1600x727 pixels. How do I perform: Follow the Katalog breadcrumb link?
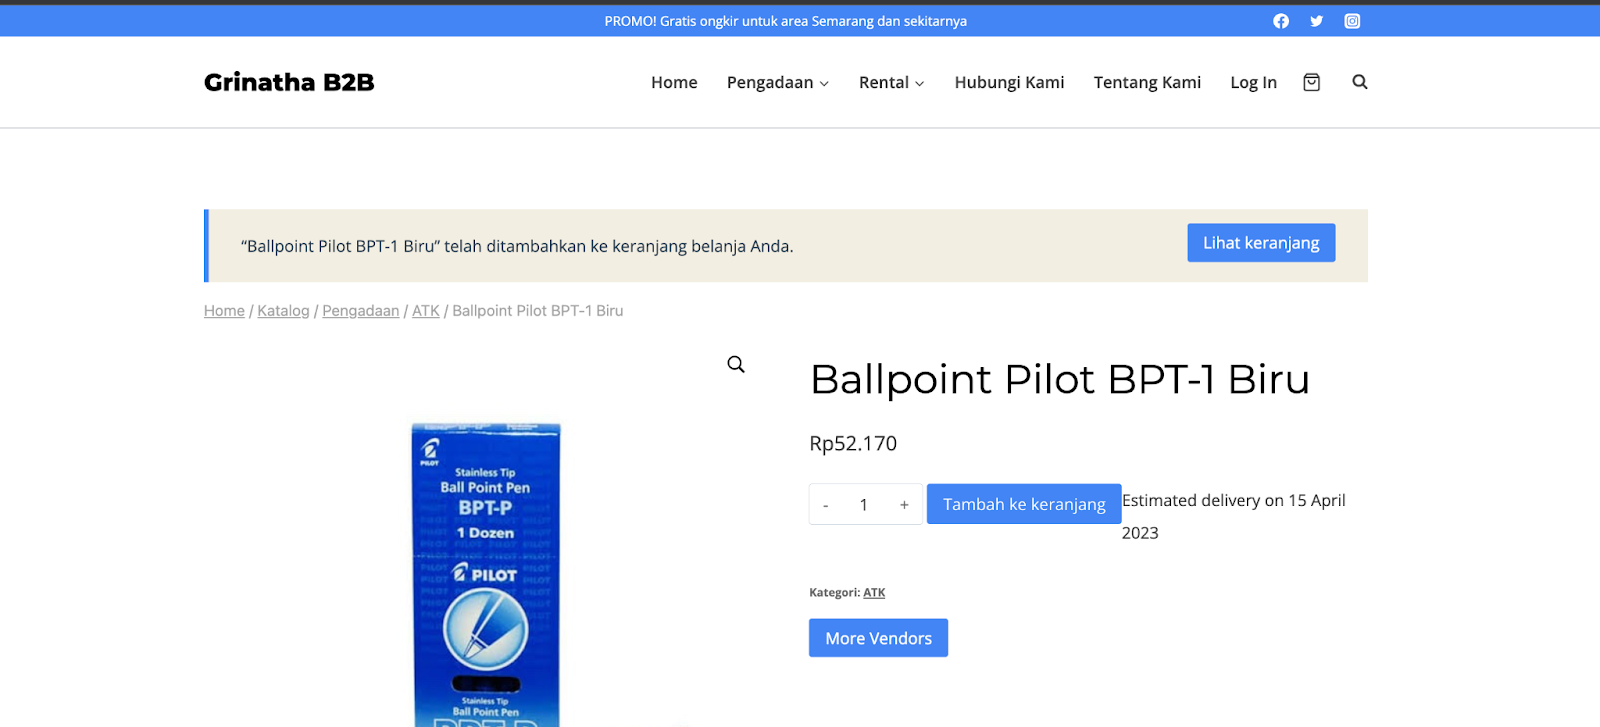(x=283, y=311)
